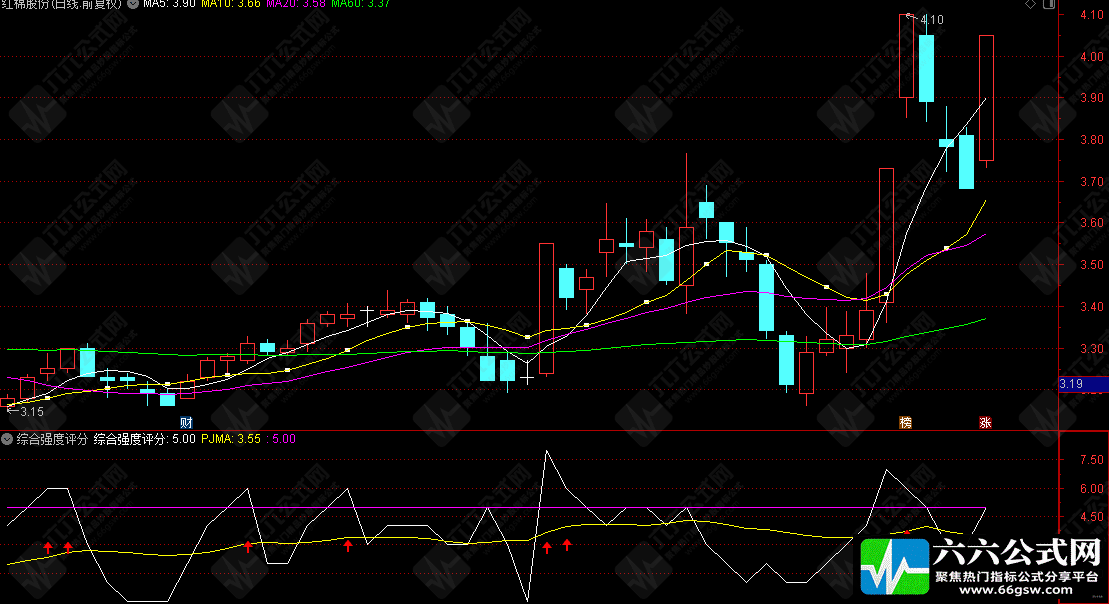Image resolution: width=1109 pixels, height=604 pixels.
Task: Open the 涨 limit-up event marker
Action: (985, 423)
